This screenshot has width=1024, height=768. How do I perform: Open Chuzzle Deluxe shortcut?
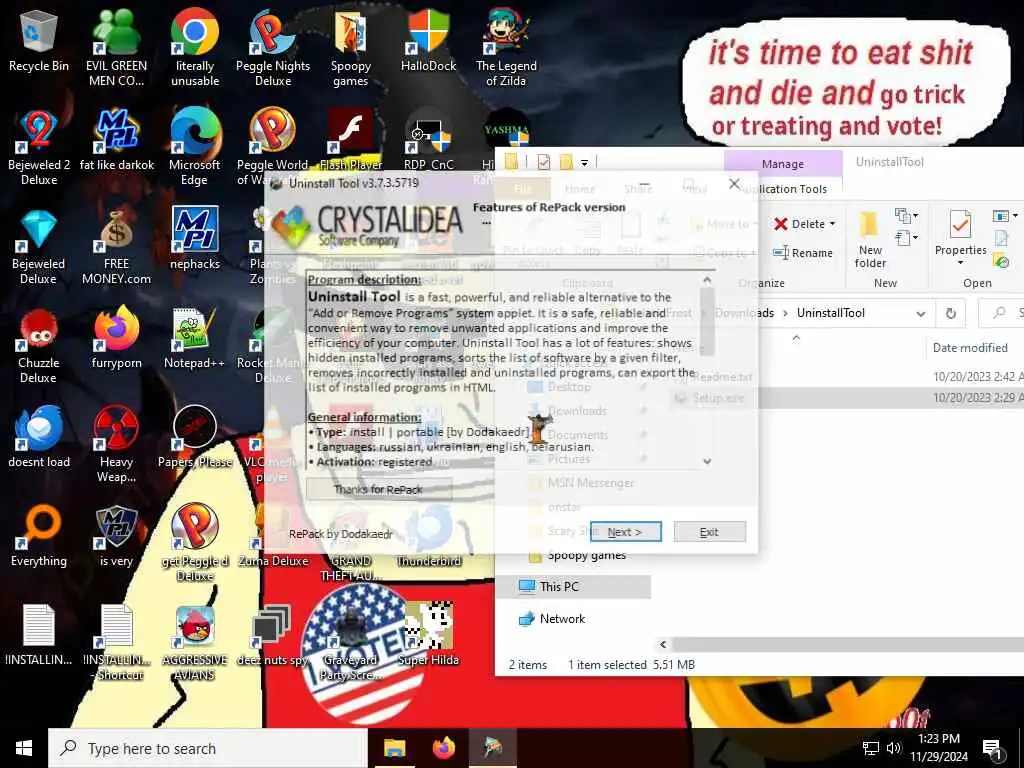tap(39, 346)
